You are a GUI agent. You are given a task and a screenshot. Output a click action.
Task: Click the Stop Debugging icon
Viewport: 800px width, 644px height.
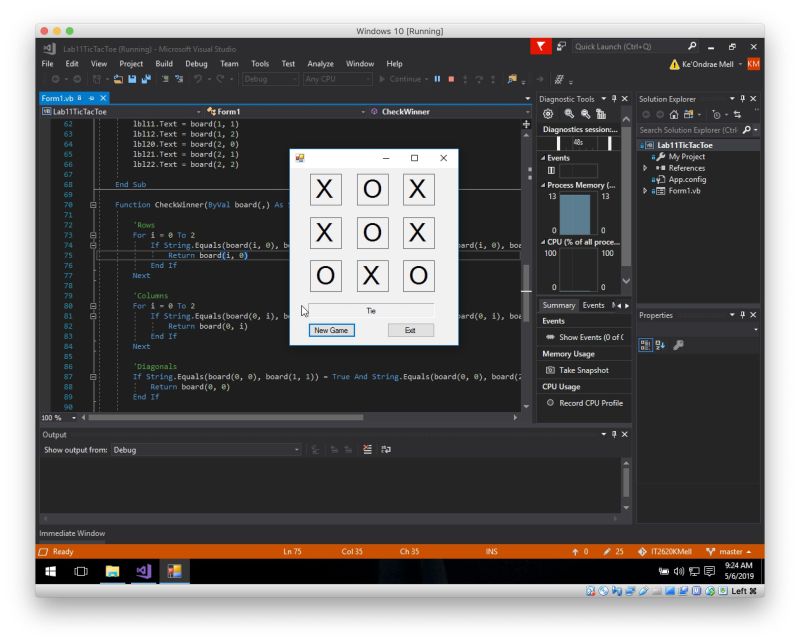(452, 79)
